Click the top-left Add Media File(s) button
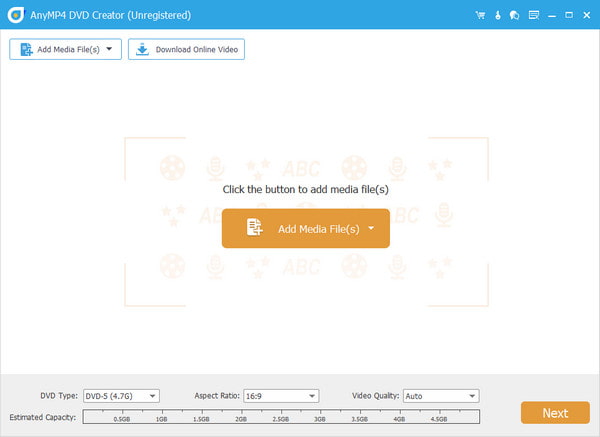 pyautogui.click(x=65, y=49)
